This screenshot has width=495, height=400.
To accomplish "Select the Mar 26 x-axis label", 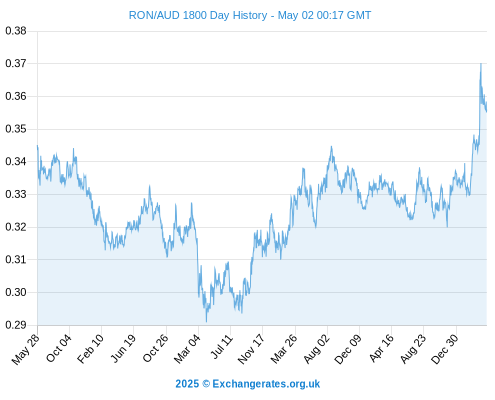I will click(284, 349).
